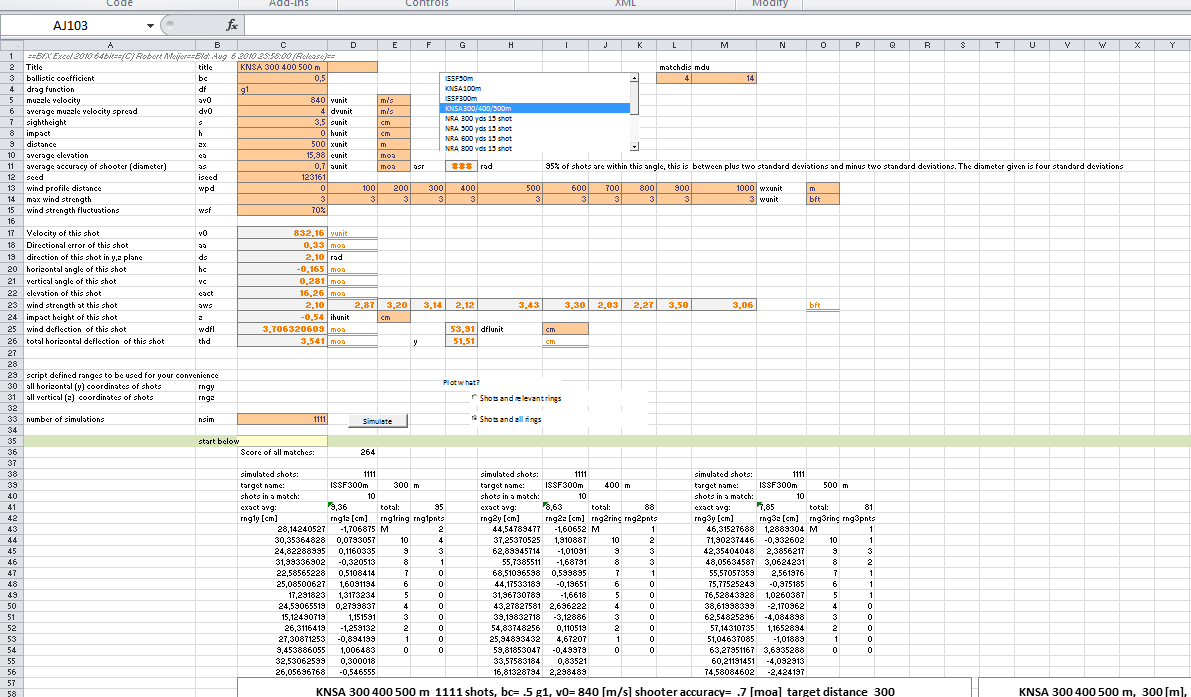This screenshot has width=1191, height=697.
Task: Click the fx Insert Function icon
Action: [232, 25]
